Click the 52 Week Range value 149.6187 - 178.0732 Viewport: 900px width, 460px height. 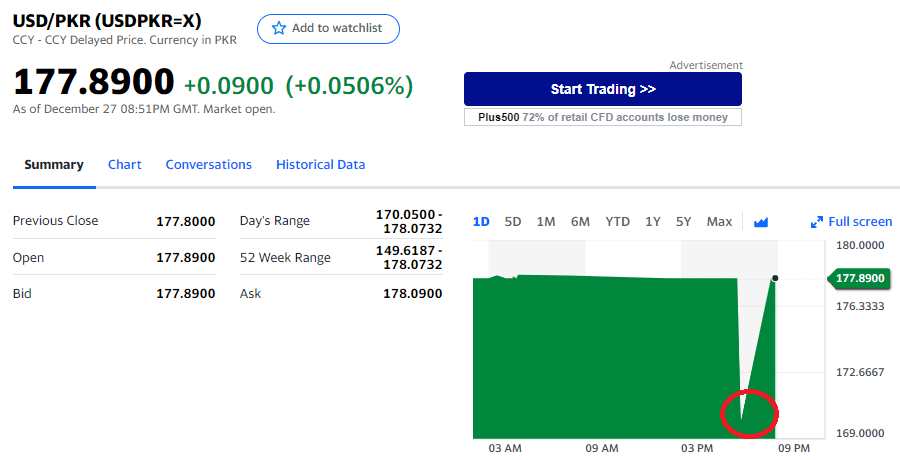click(409, 257)
